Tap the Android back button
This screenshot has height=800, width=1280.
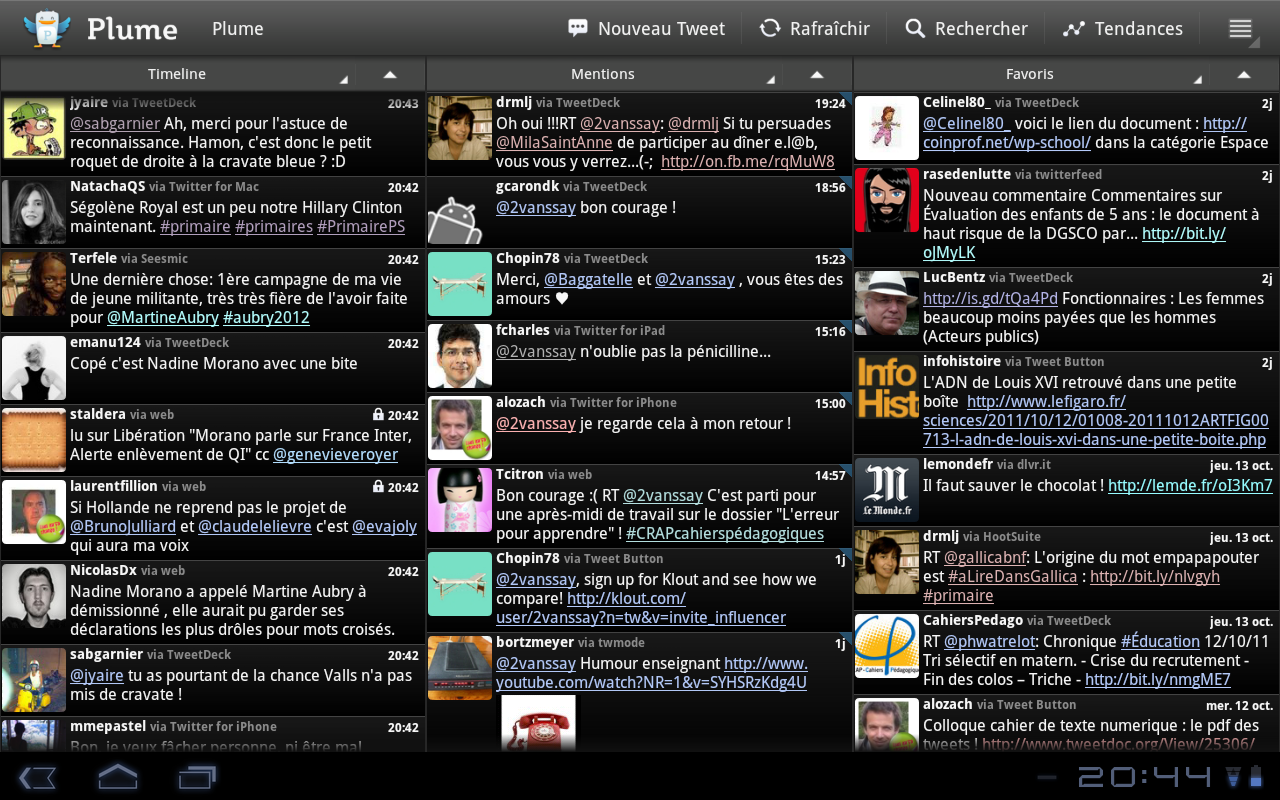pyautogui.click(x=37, y=777)
